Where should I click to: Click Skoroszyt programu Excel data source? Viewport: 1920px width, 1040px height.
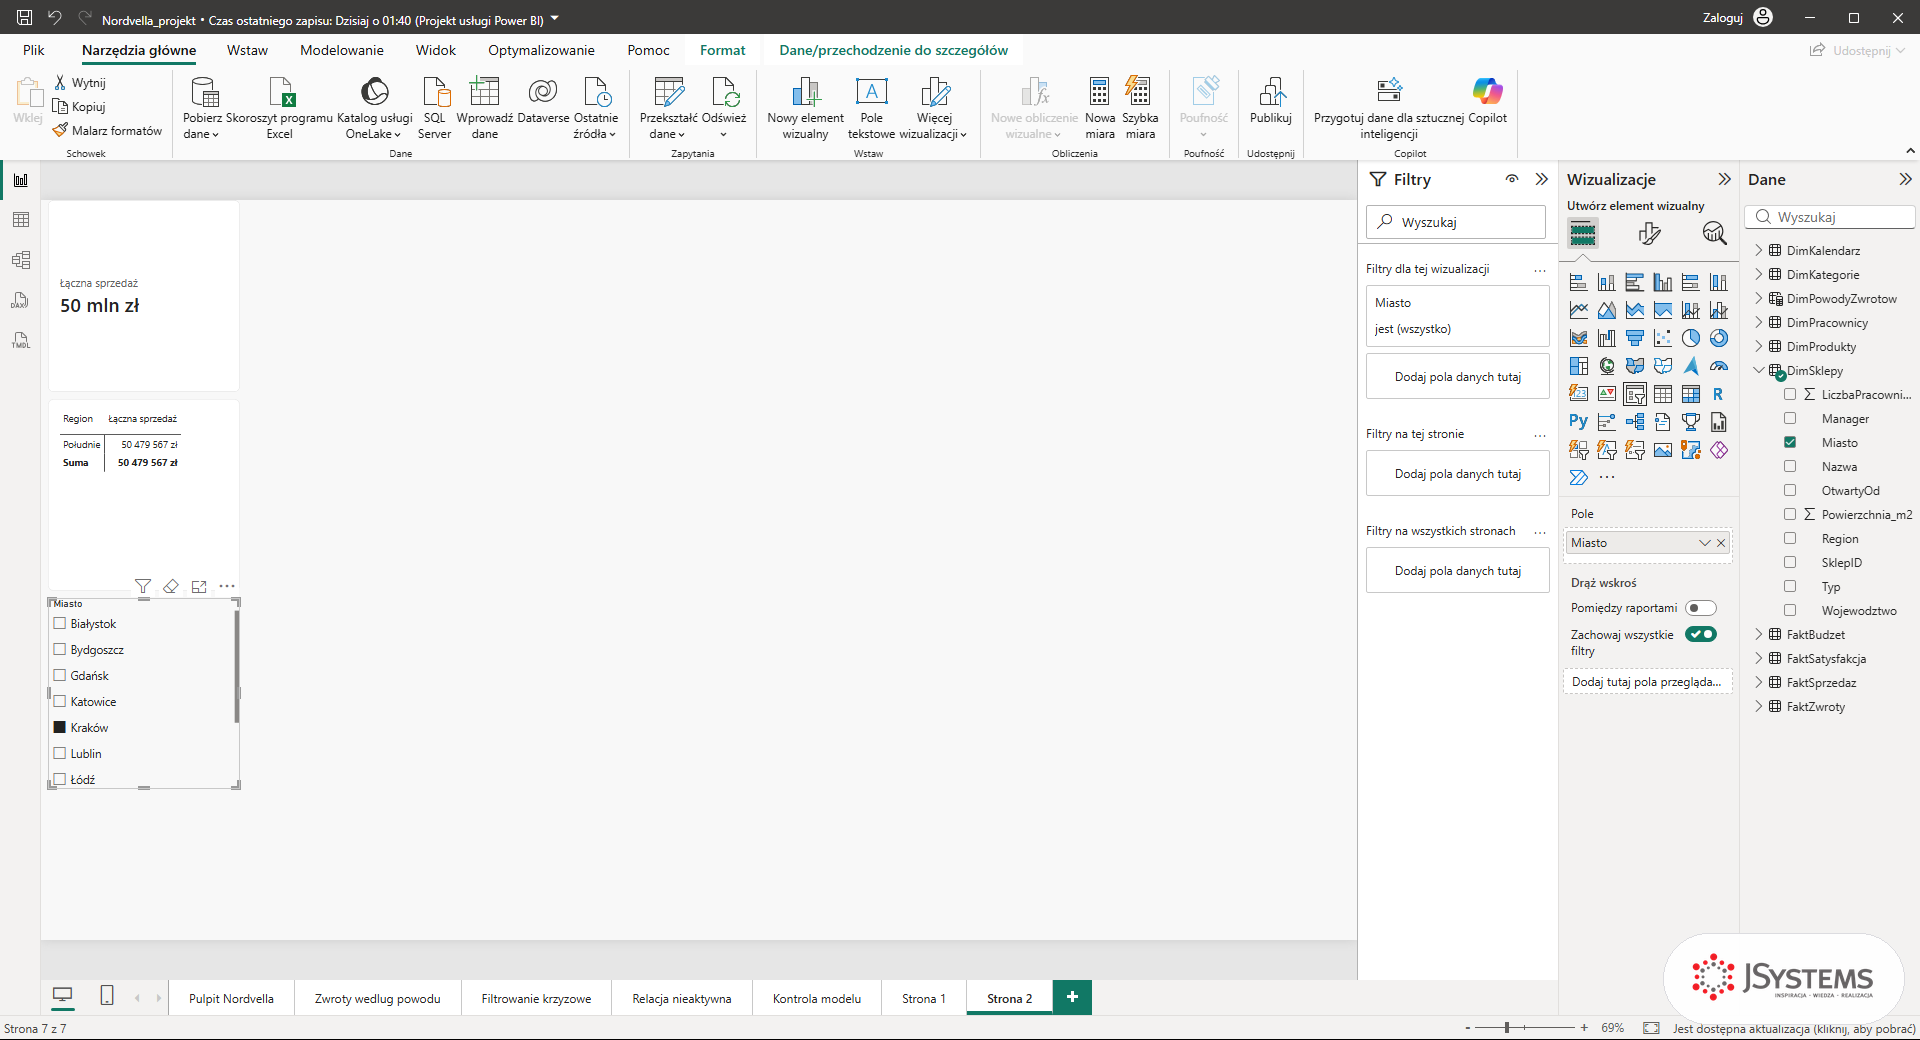point(279,108)
